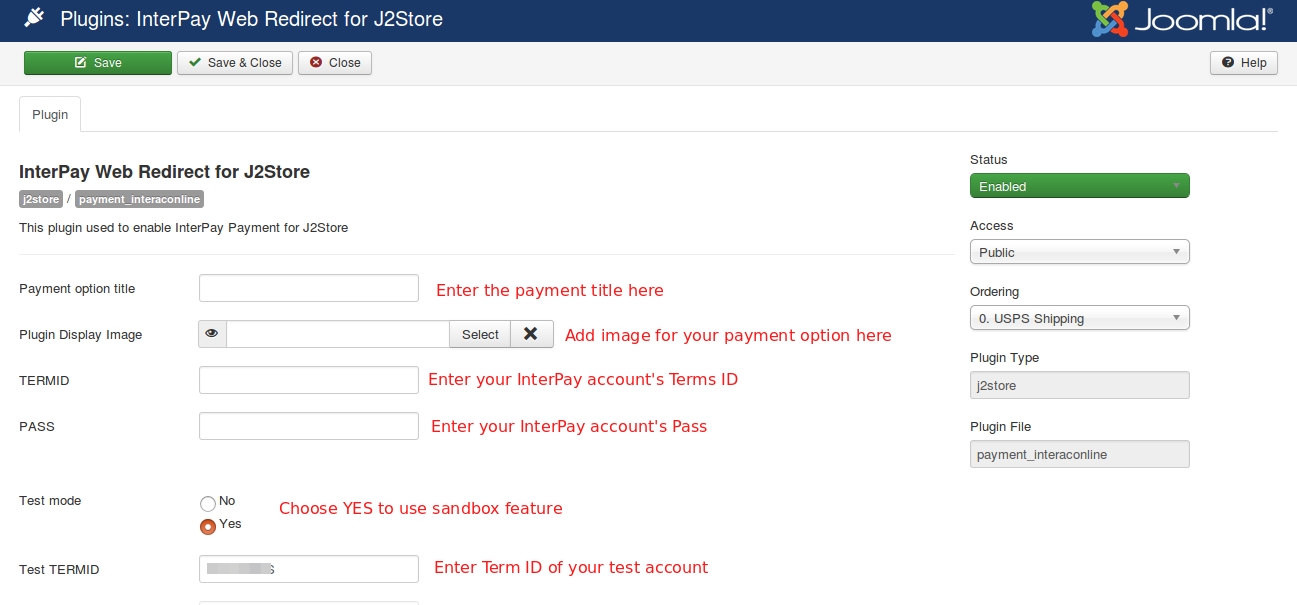Screen dimensions: 1297x605
Task: Clear the plugin display image with X button
Action: coord(532,335)
